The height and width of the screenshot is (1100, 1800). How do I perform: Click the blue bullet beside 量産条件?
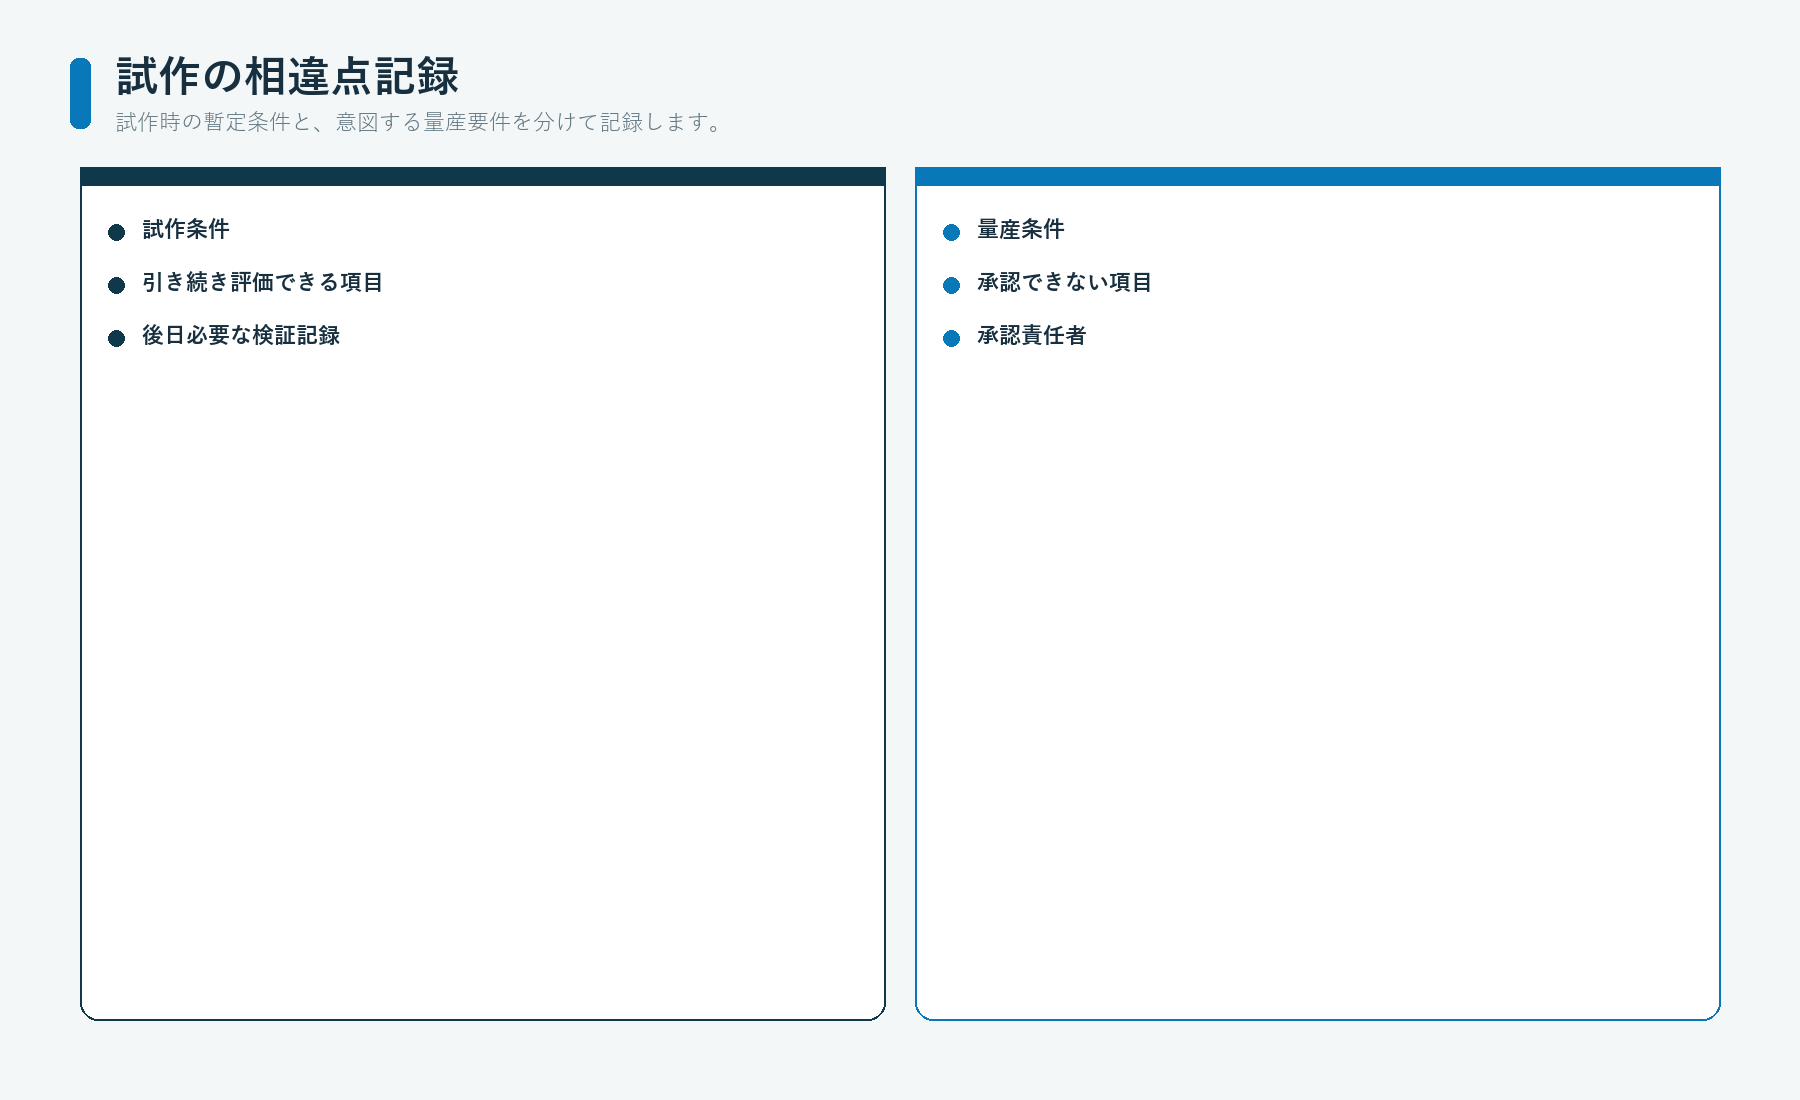coord(951,232)
